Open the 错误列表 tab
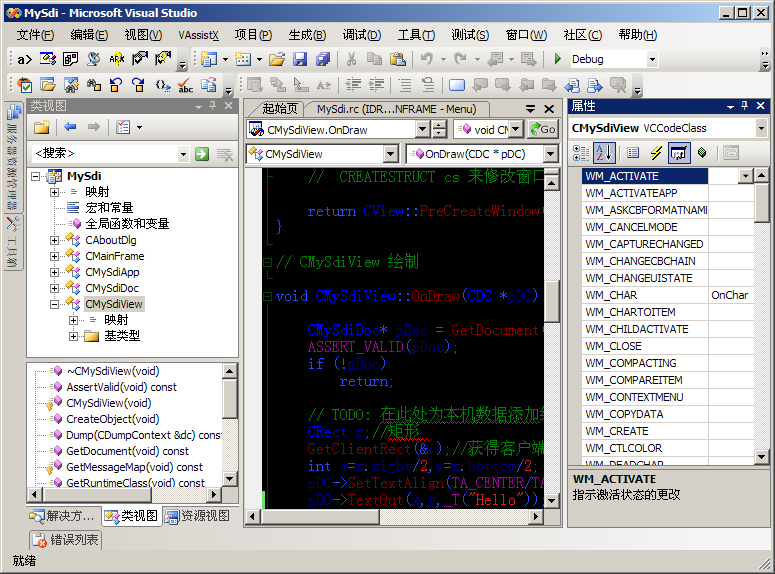 tap(66, 539)
